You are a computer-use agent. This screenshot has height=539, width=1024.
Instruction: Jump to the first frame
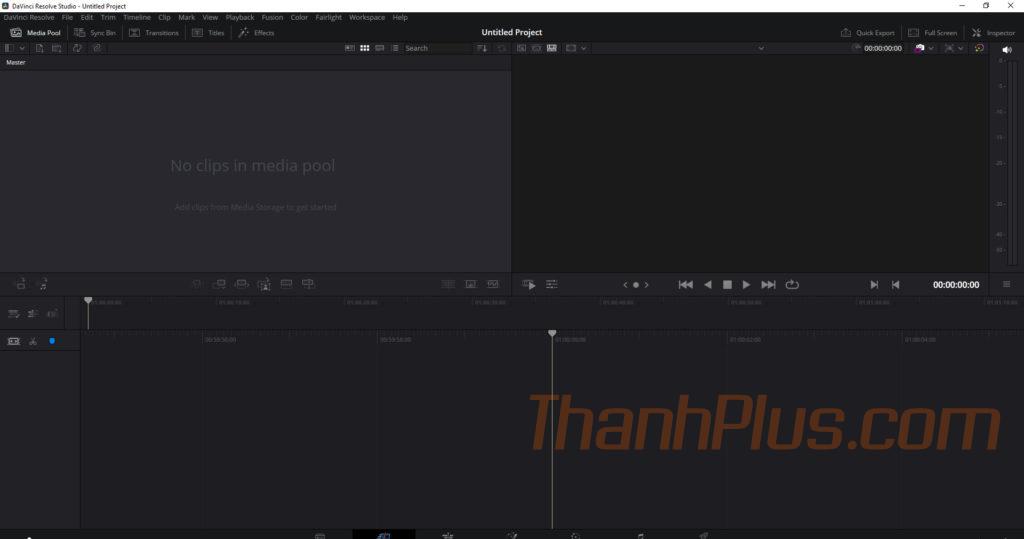point(685,285)
